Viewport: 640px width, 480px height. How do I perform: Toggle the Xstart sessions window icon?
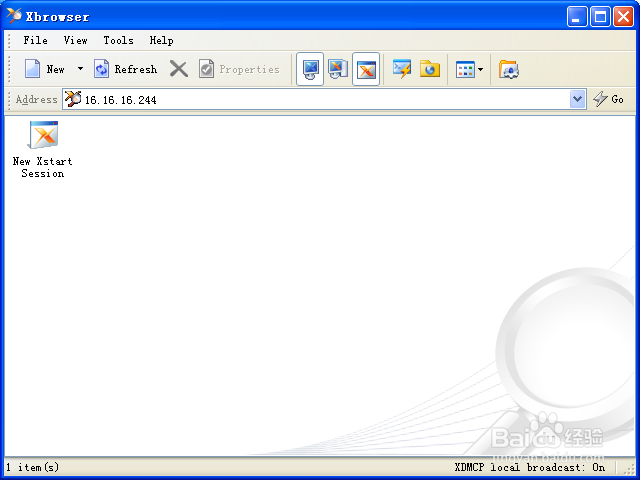pos(366,69)
